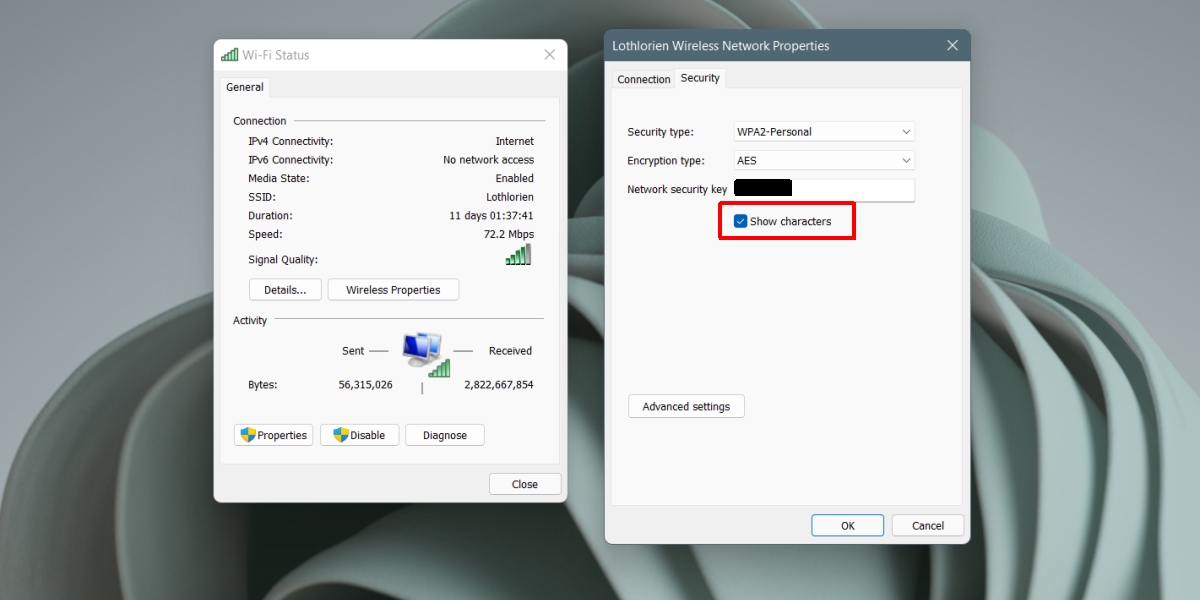Viewport: 1200px width, 600px height.
Task: Close Lothlorien Wireless Network Properties window with X
Action: [x=952, y=45]
